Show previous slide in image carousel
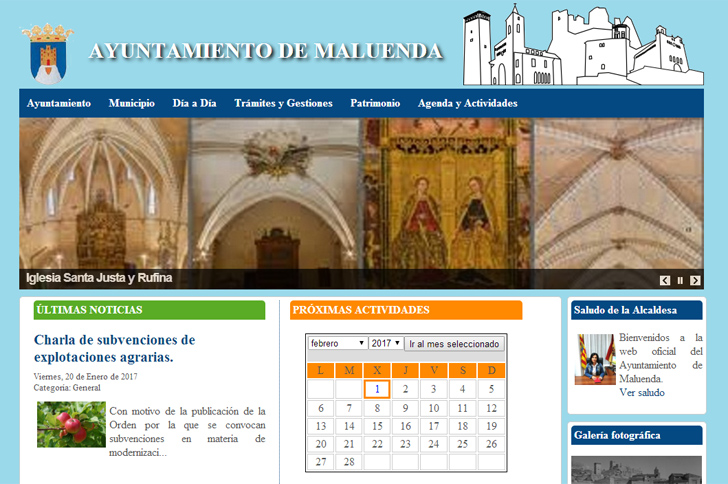 (x=665, y=281)
